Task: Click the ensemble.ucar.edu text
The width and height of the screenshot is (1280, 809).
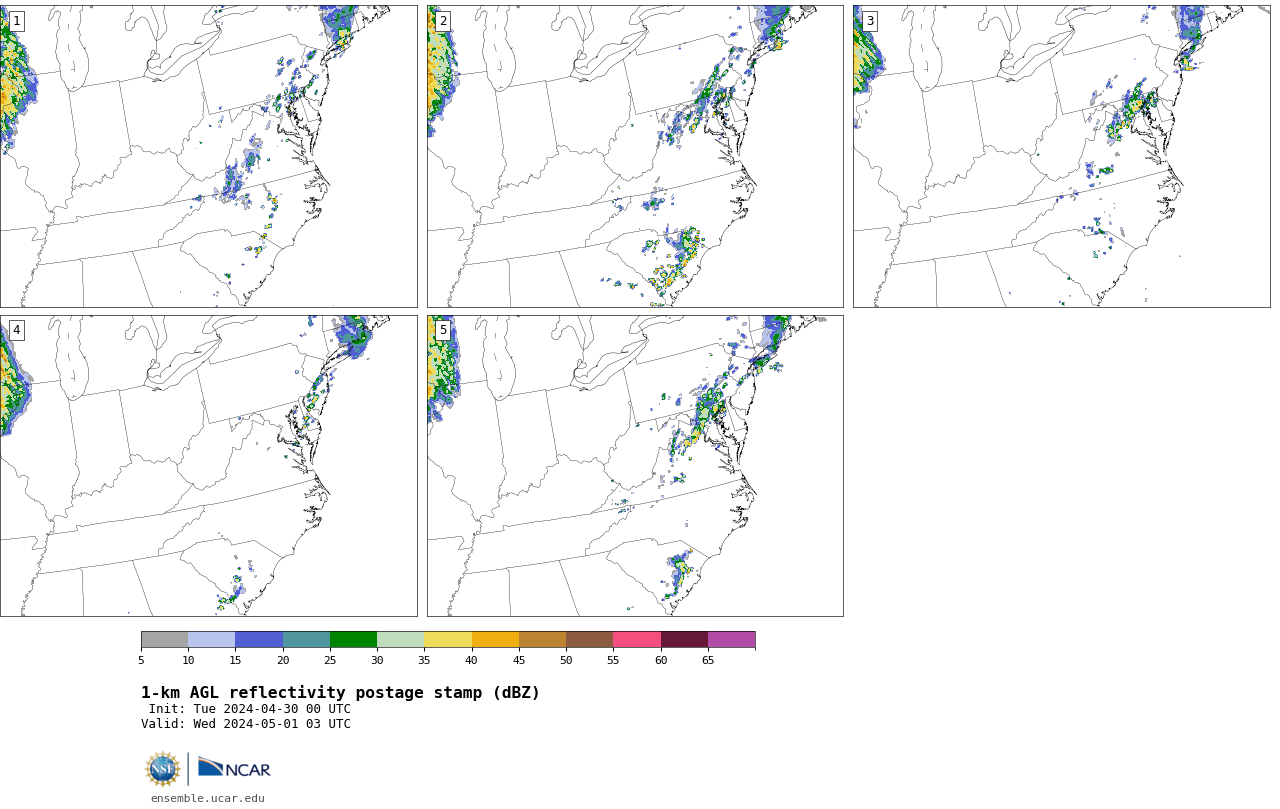Action: click(208, 798)
